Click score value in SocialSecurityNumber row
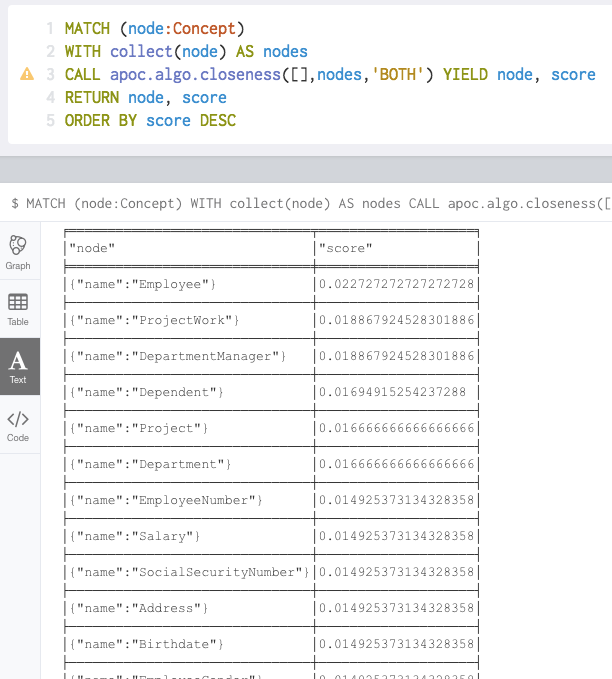612x679 pixels. [x=396, y=572]
